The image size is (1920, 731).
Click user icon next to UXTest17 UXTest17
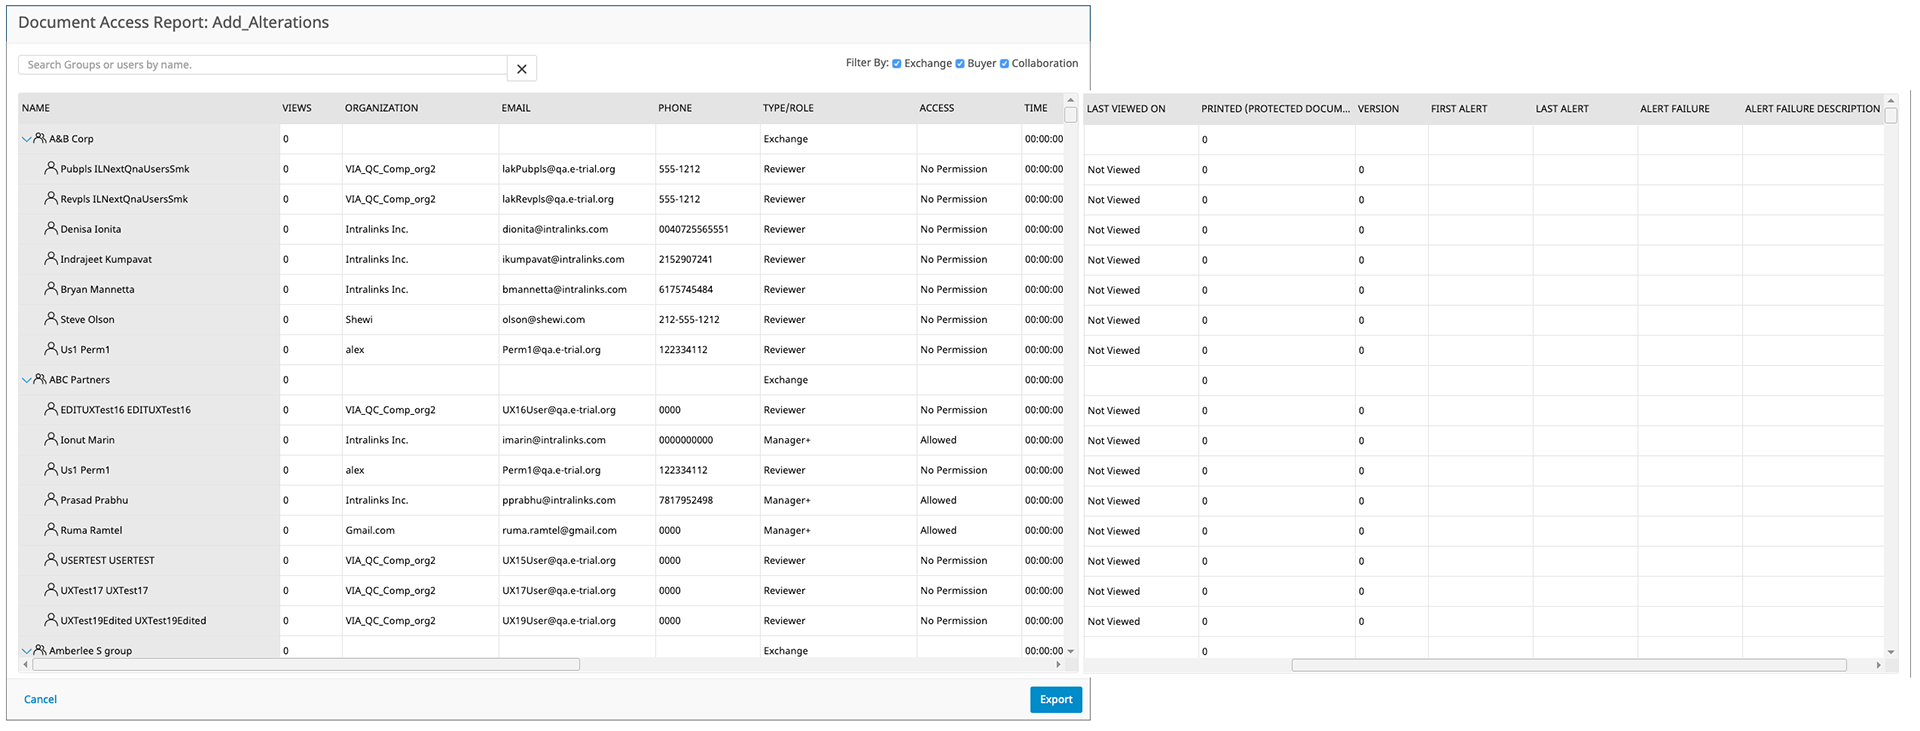[51, 590]
